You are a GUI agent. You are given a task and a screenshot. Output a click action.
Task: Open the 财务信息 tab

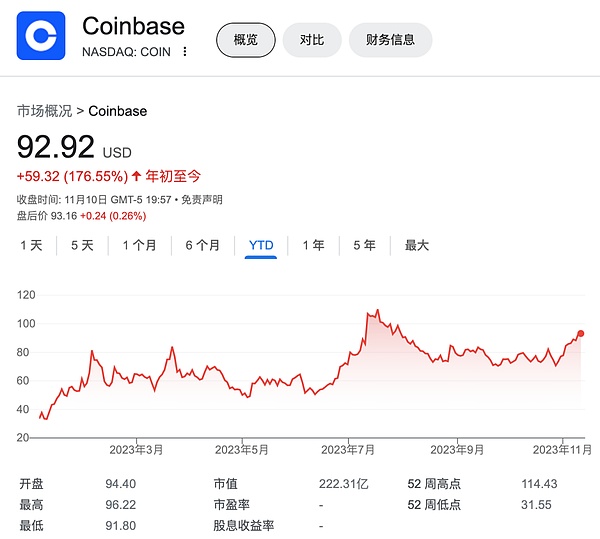(x=391, y=40)
